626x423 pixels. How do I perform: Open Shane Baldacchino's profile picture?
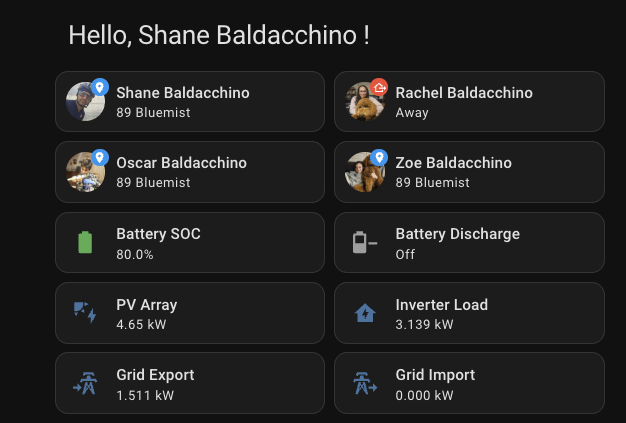coord(82,103)
